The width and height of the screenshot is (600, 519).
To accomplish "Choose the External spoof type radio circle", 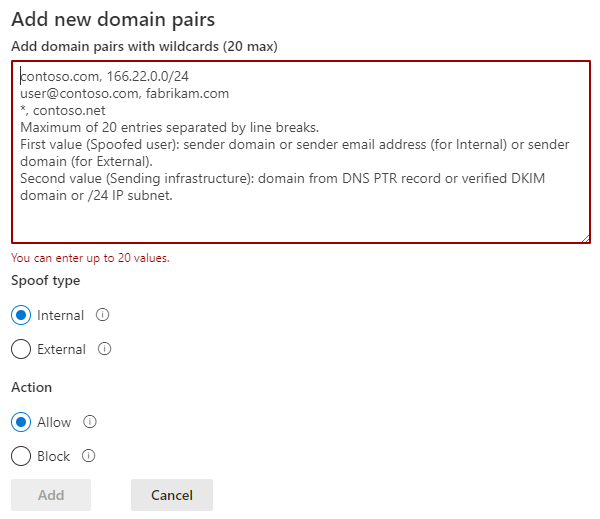I will point(21,349).
